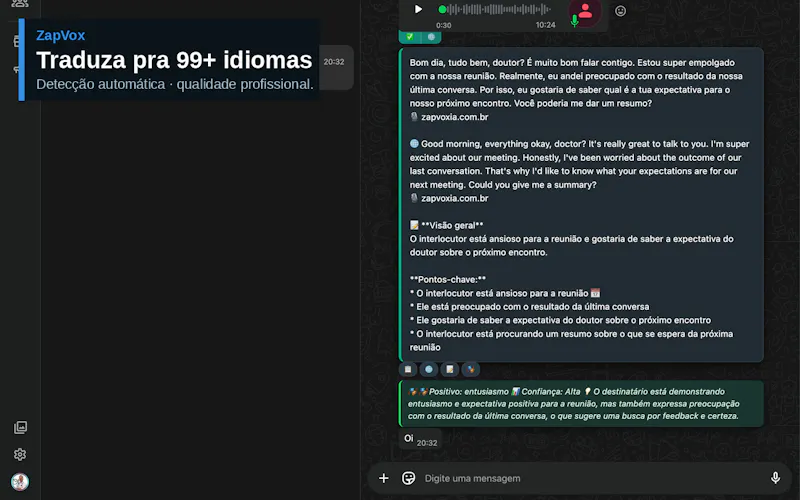Play the voice message audio
The width and height of the screenshot is (800, 500).
point(418,9)
